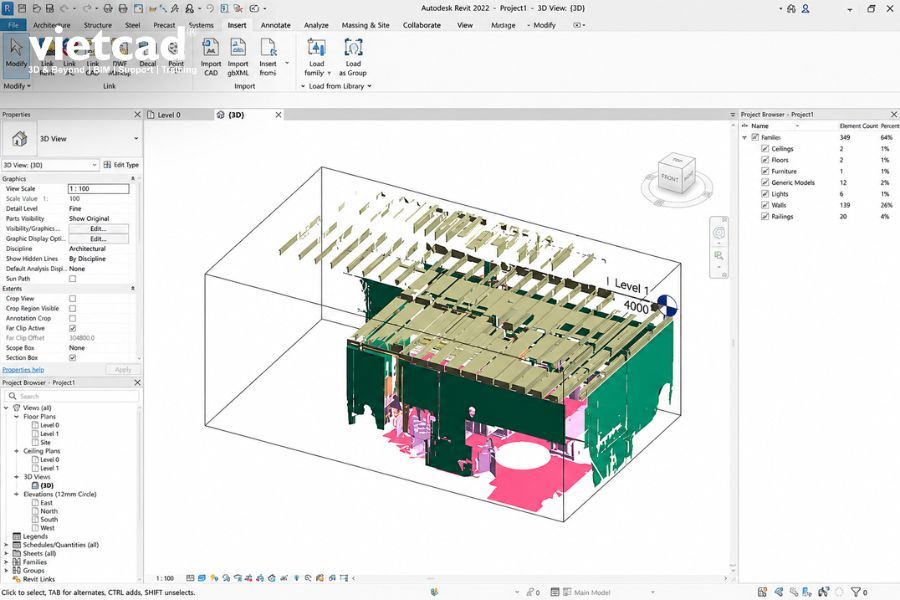This screenshot has height=600, width=900.
Task: Click the View Scale 1 : 100 field
Action: click(x=98, y=189)
